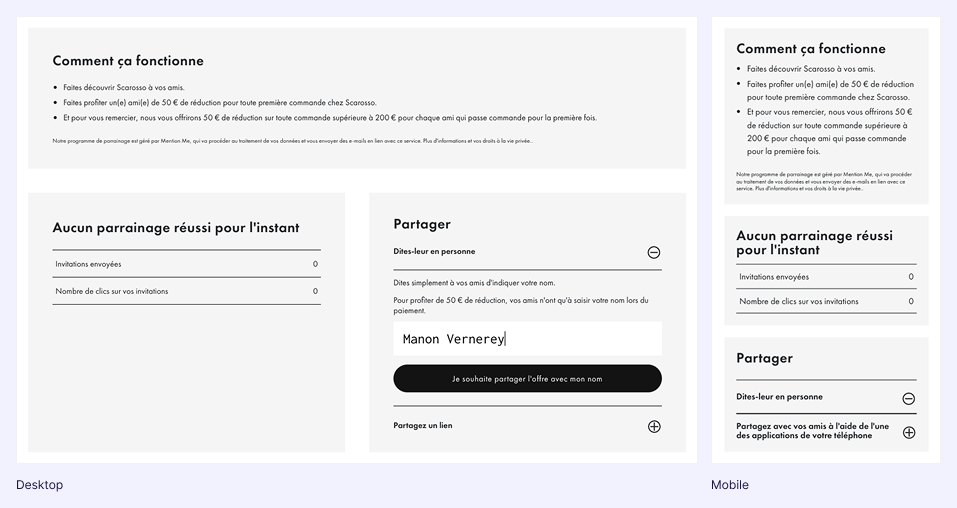Click the "Desktop" frame label
The width and height of the screenshot is (957, 508).
39,485
